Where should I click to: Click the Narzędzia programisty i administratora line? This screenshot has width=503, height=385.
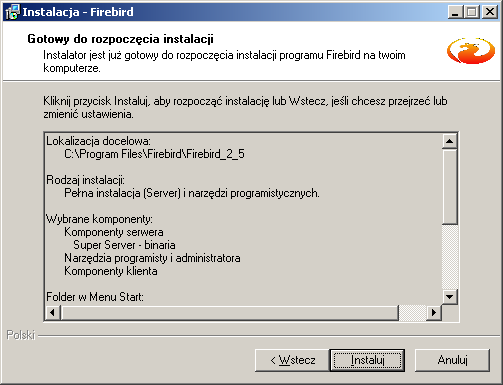click(x=152, y=258)
